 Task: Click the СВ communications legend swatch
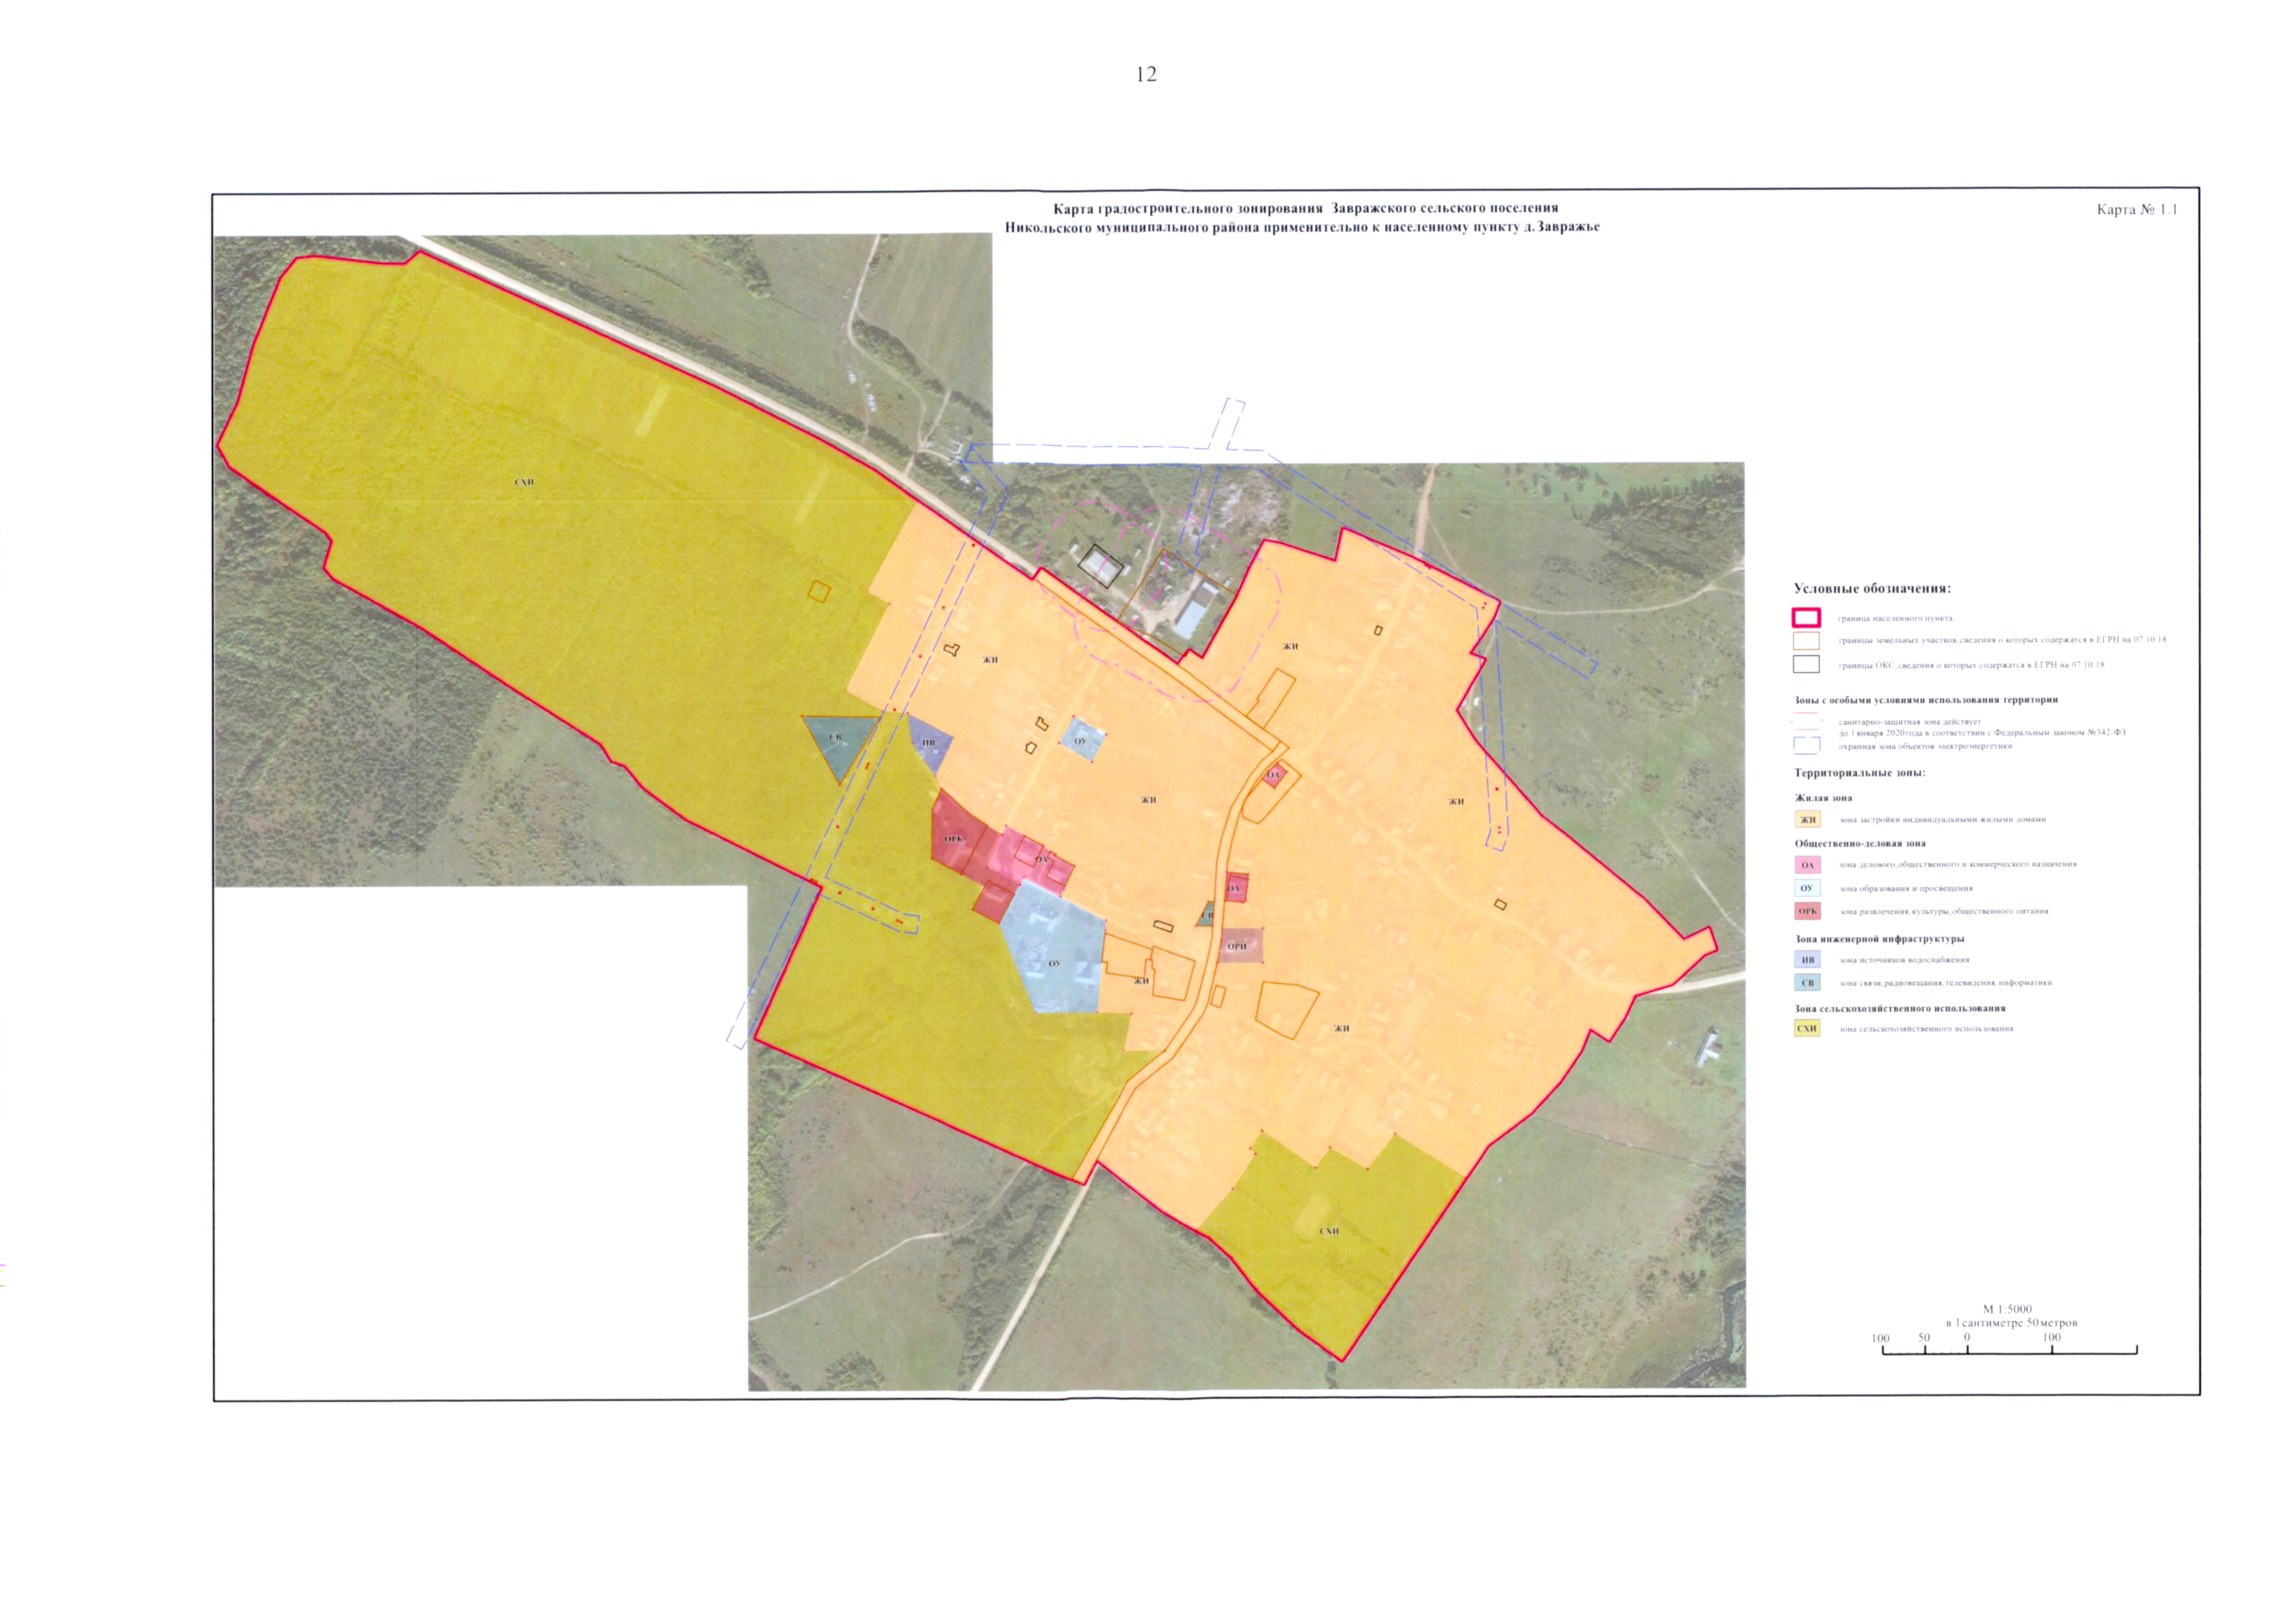coord(1807,983)
